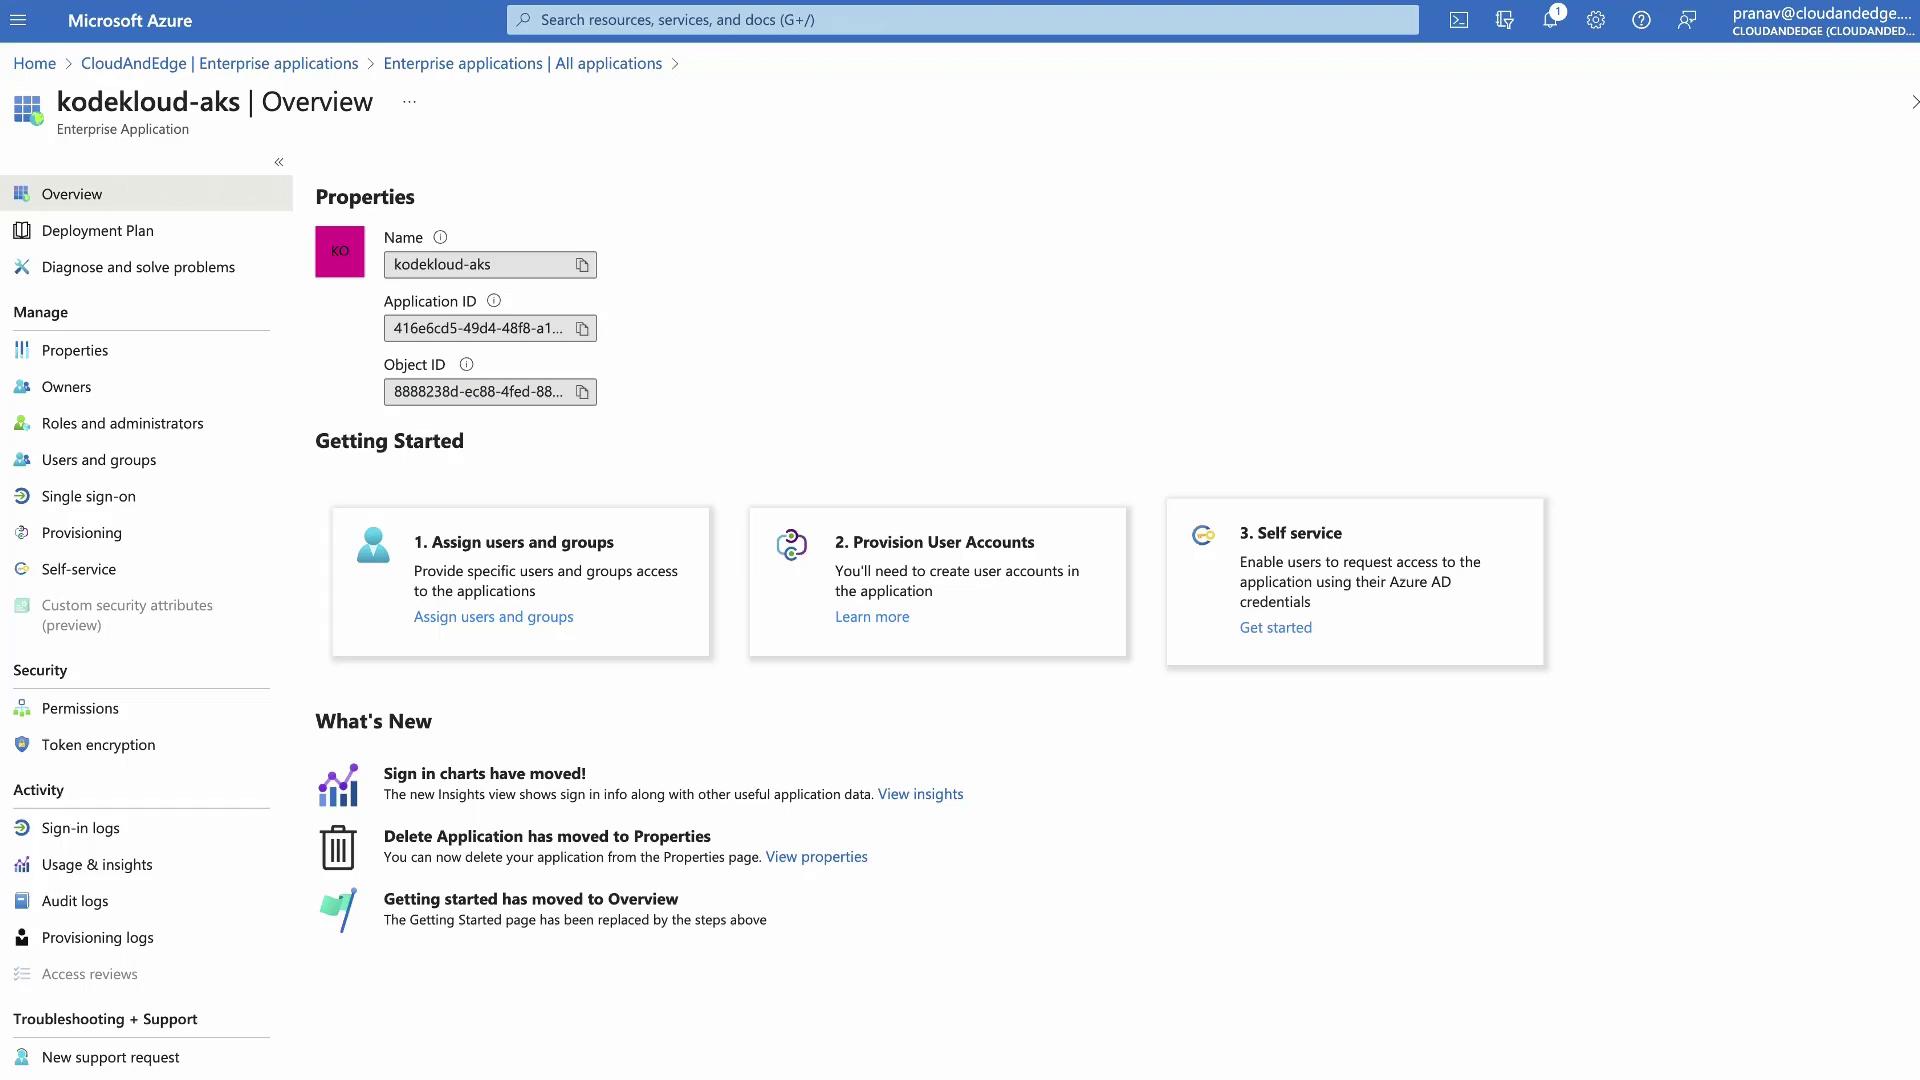1920x1080 pixels.
Task: Open the notifications bell
Action: 1550,20
